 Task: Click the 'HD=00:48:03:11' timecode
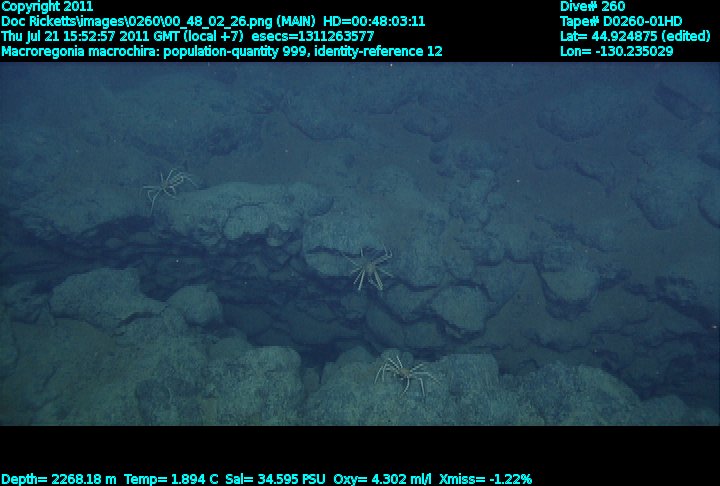(374, 22)
